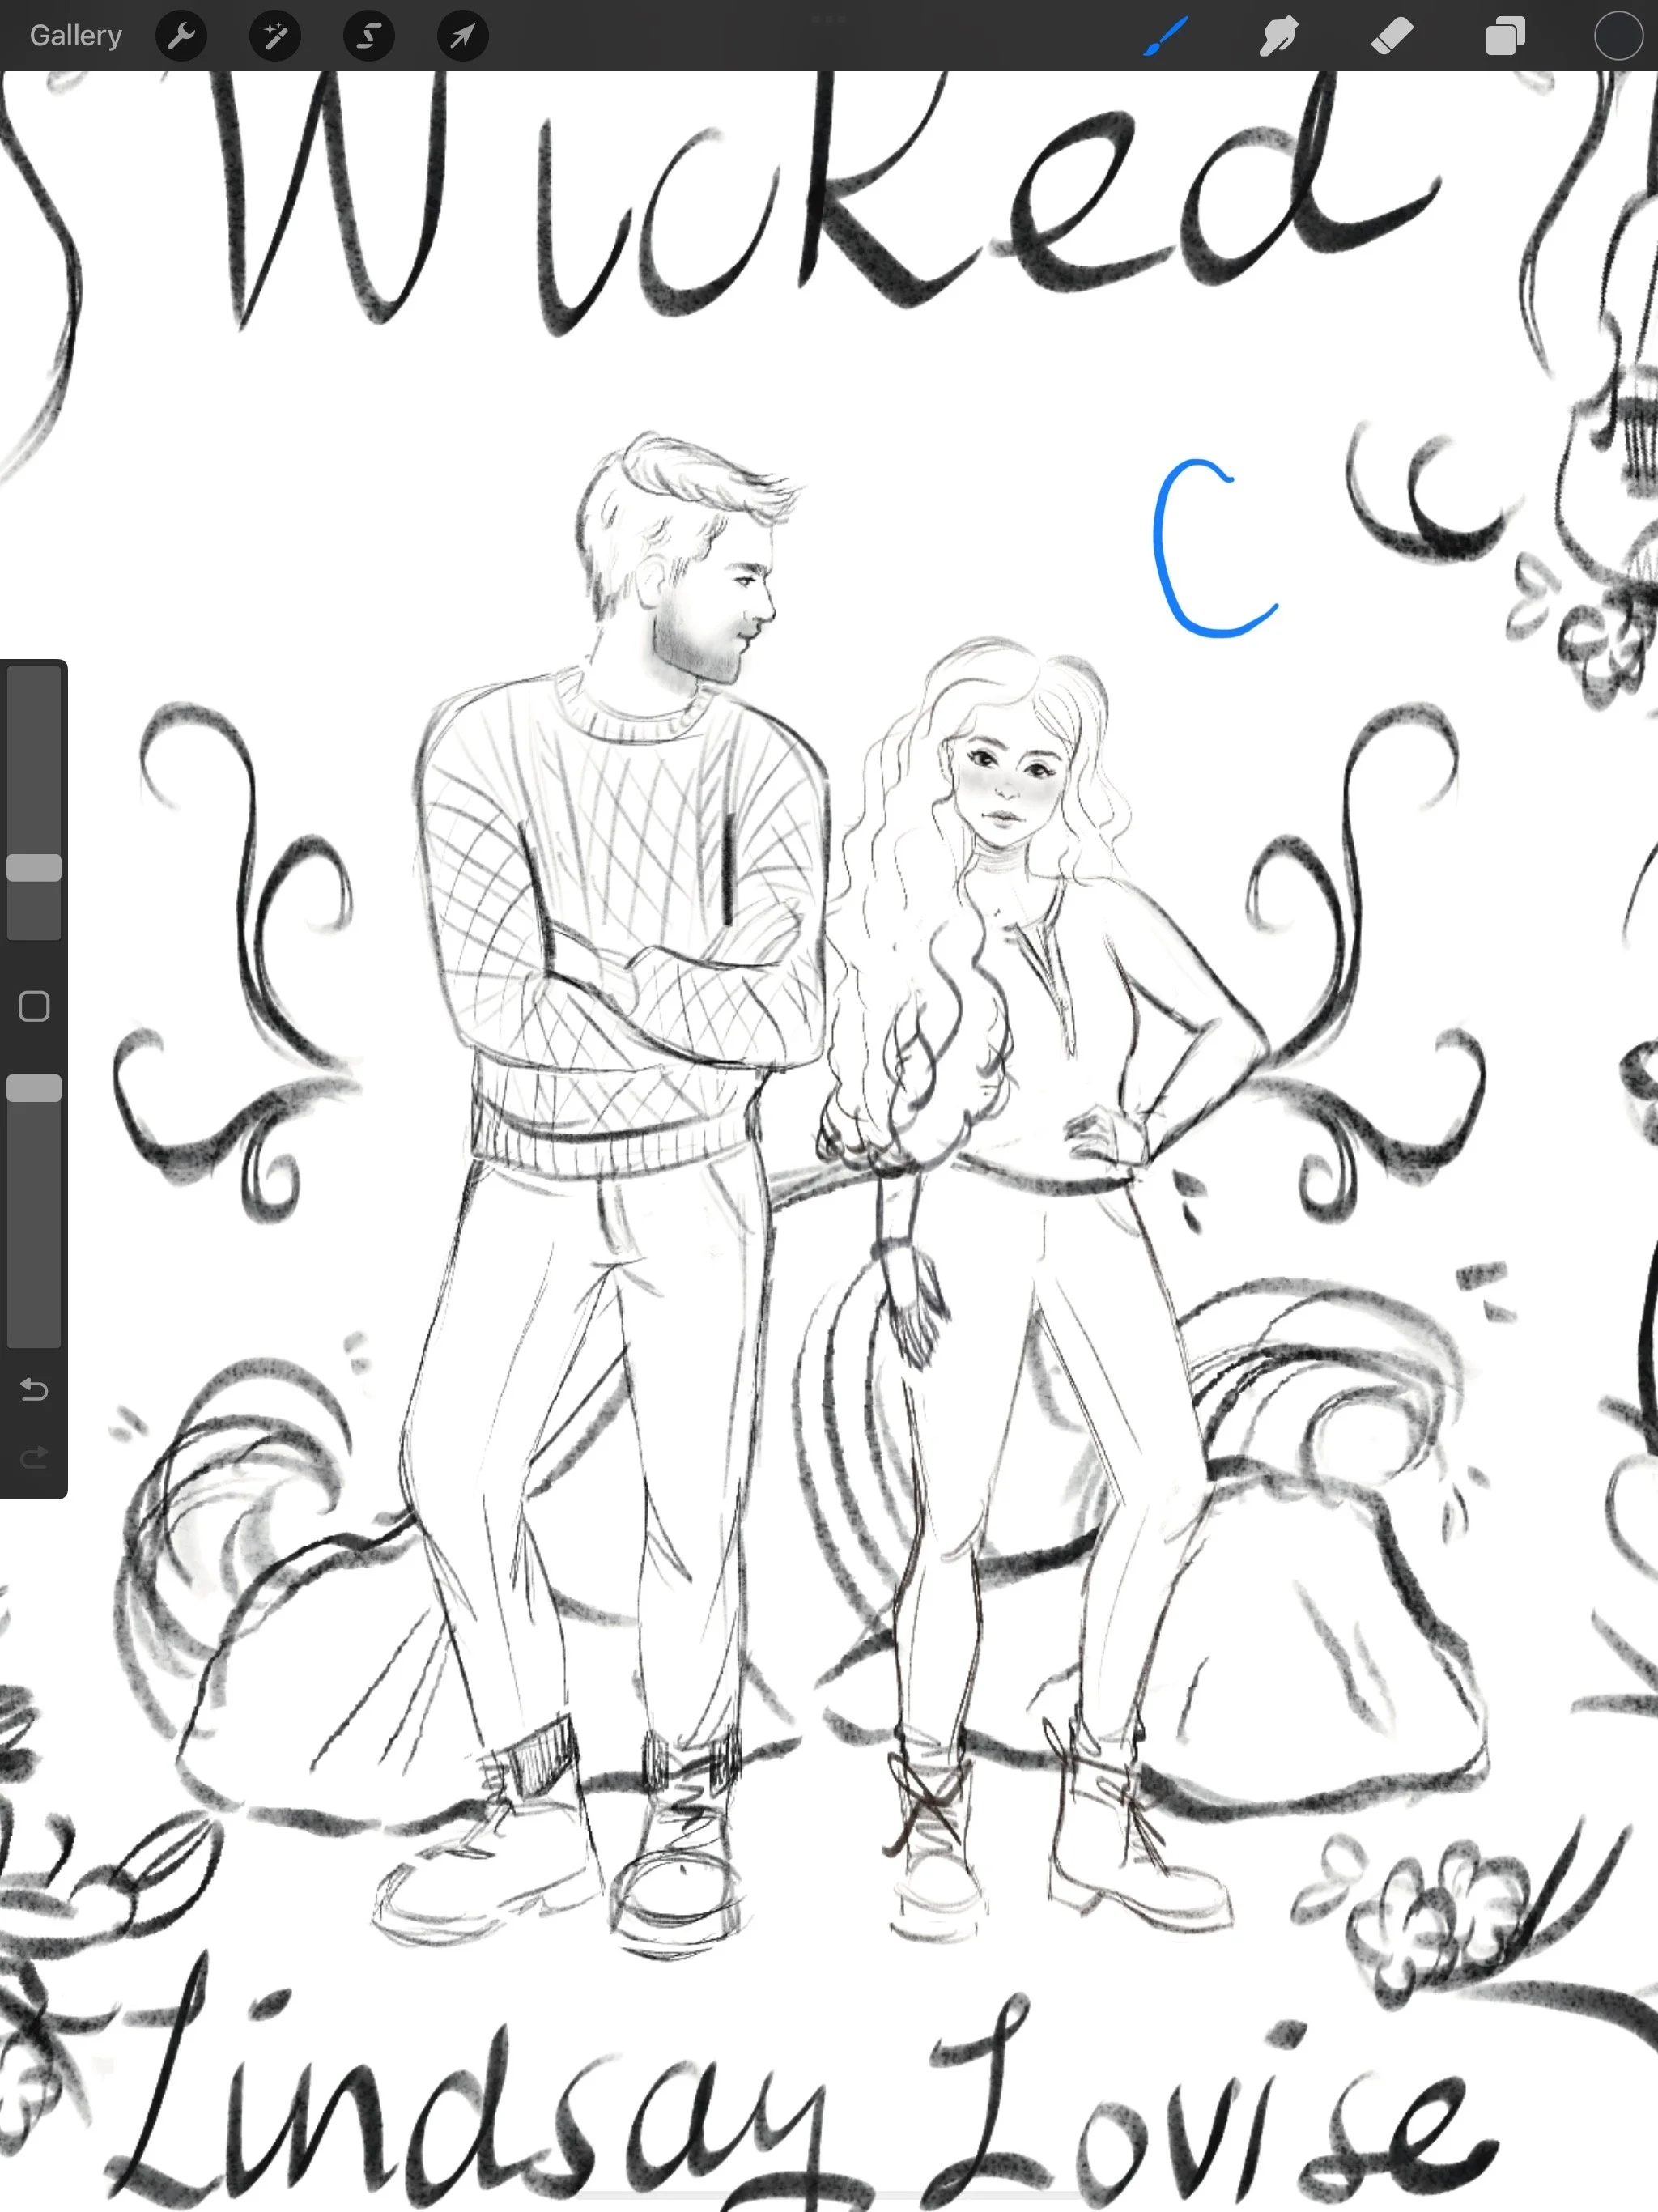Activate the Transform arrow tool
Viewport: 1658px width, 2212px height.
[x=462, y=36]
